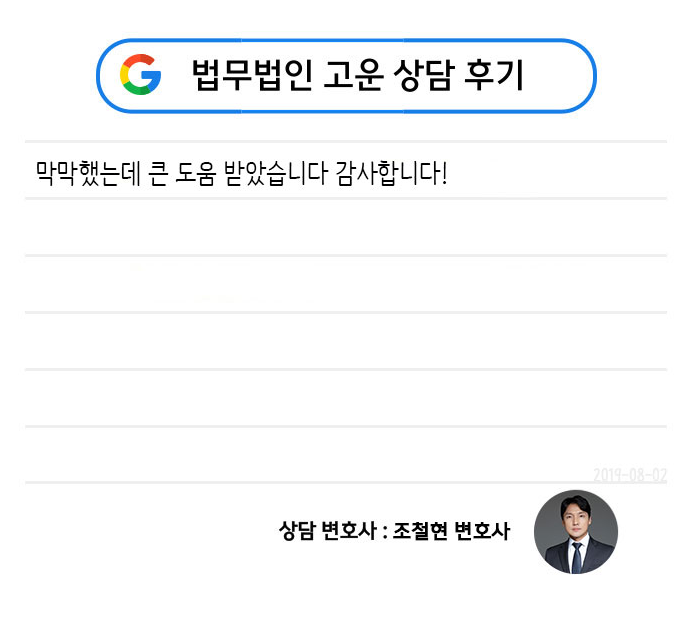Click the faint 2019-08-02 date
Screen dimensions: 689x618
[x=629, y=475]
